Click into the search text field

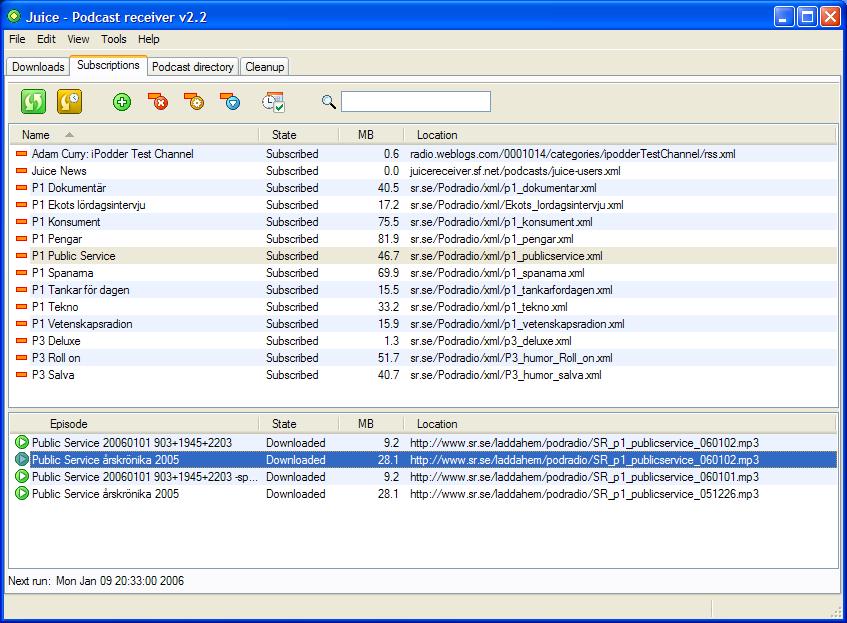416,102
